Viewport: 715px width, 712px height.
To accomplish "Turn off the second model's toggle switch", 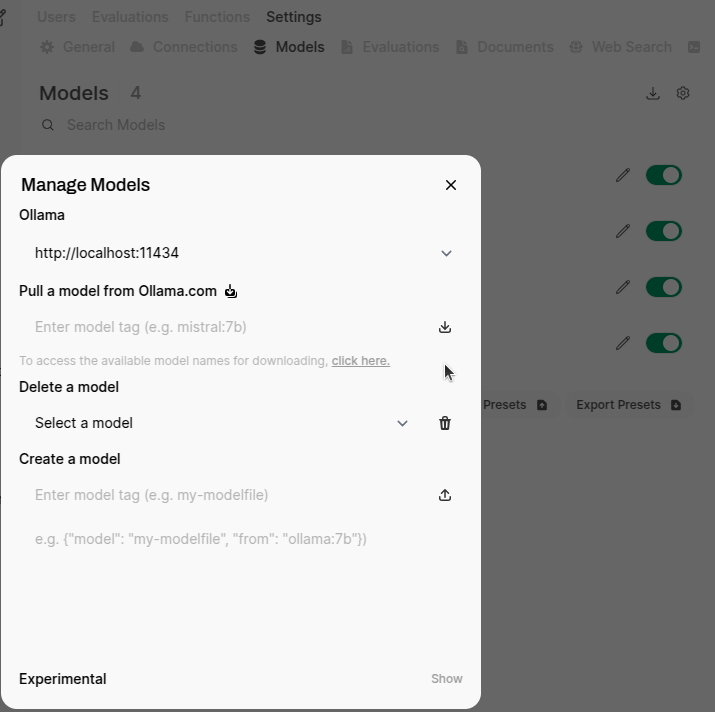I will [x=663, y=231].
